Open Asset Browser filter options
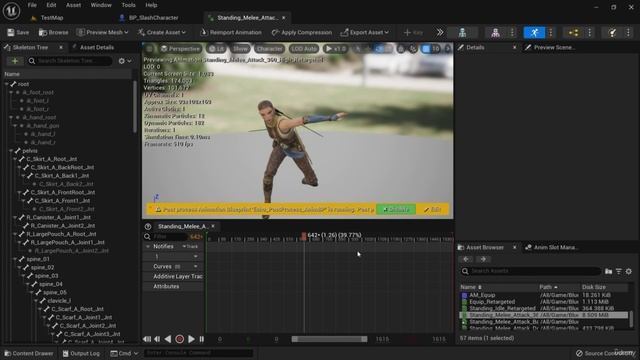 tap(619, 271)
